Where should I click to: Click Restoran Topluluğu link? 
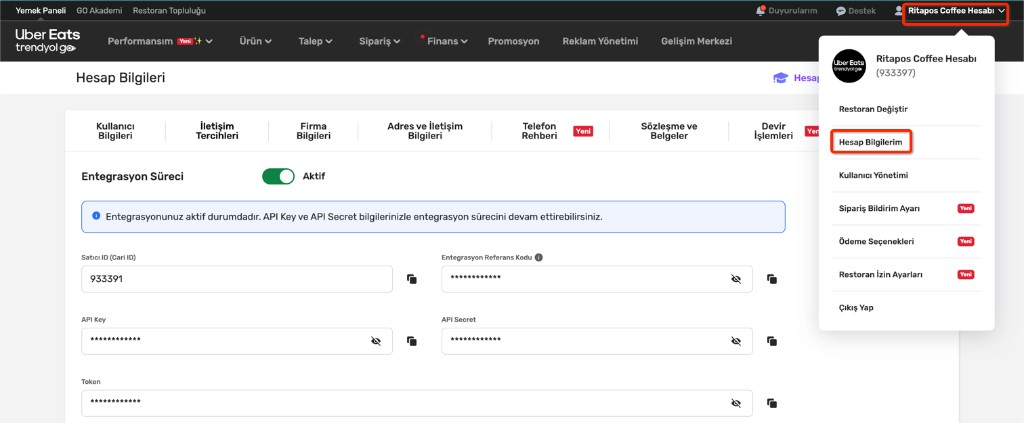click(169, 10)
